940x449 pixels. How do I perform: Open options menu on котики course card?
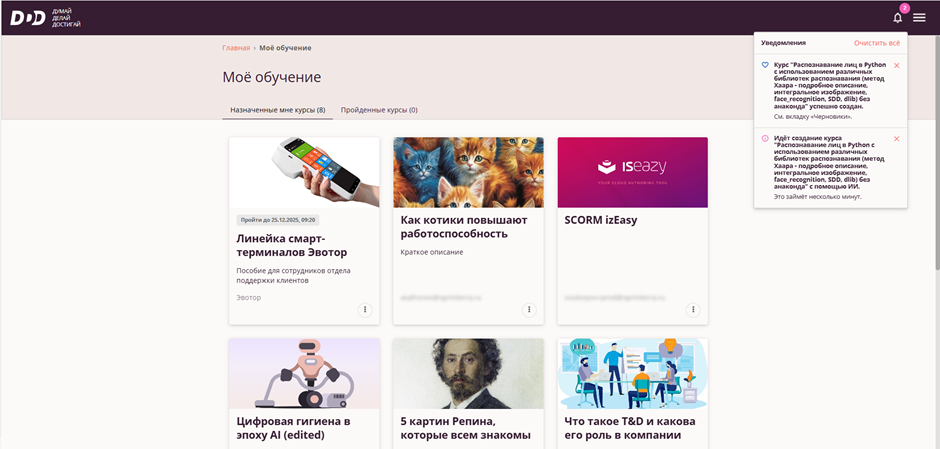[x=529, y=310]
